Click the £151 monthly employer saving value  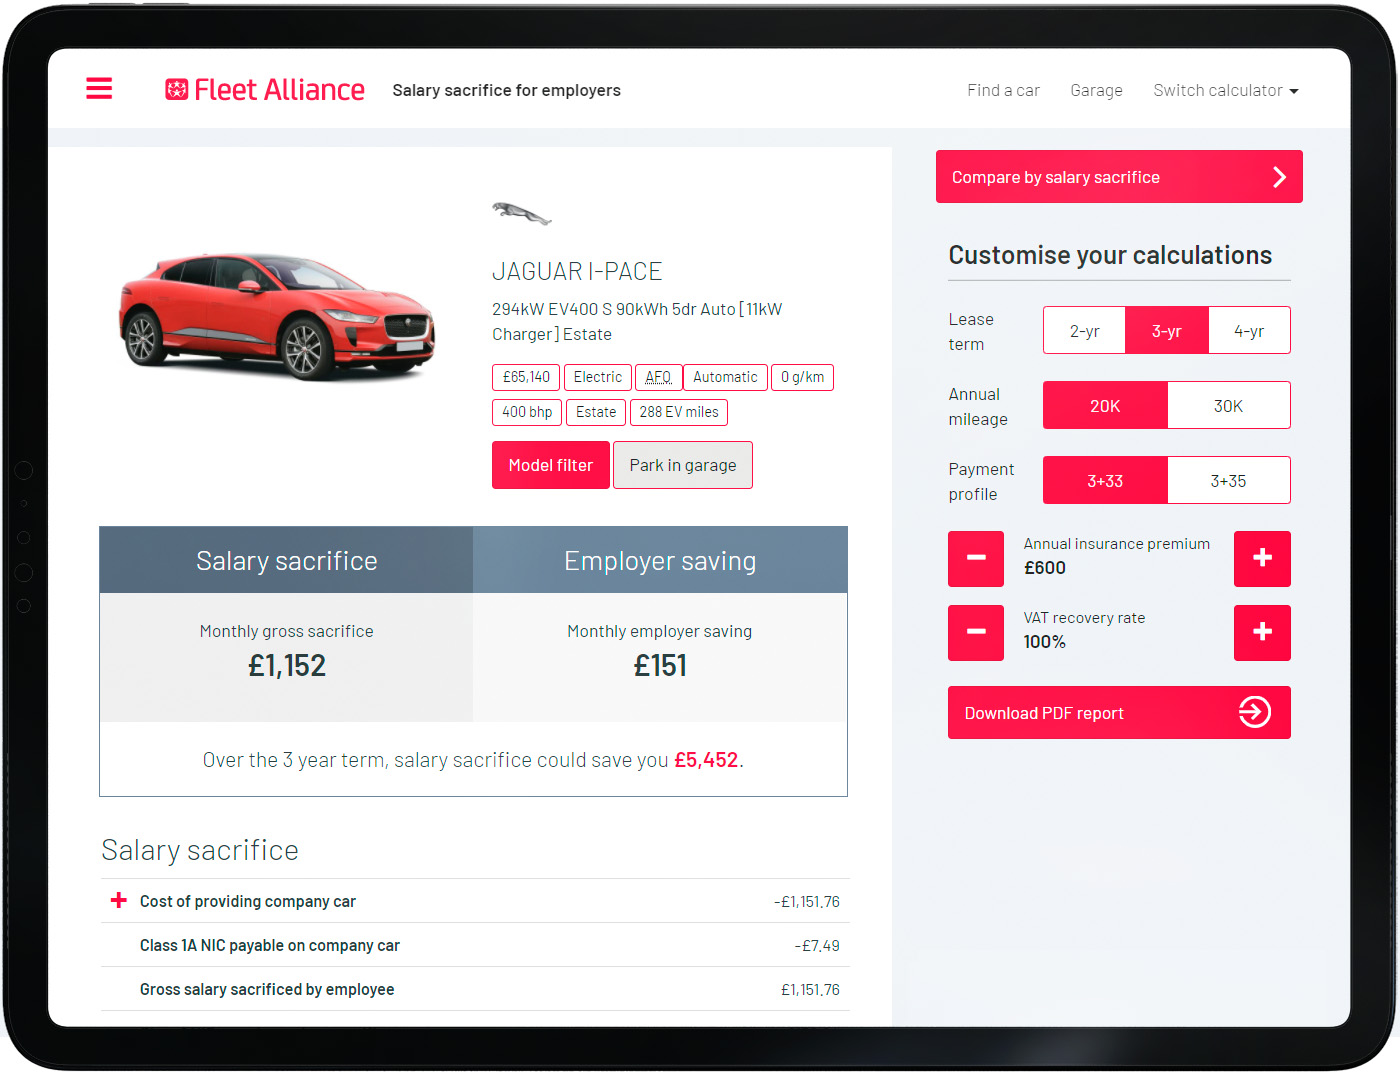pyautogui.click(x=660, y=665)
